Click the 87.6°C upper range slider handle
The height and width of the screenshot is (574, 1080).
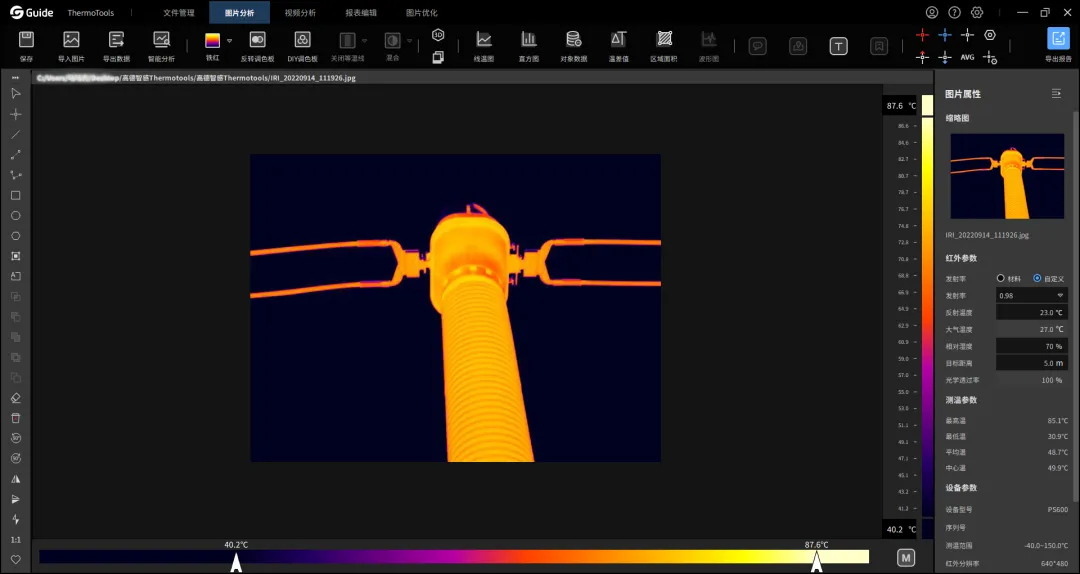coord(816,562)
